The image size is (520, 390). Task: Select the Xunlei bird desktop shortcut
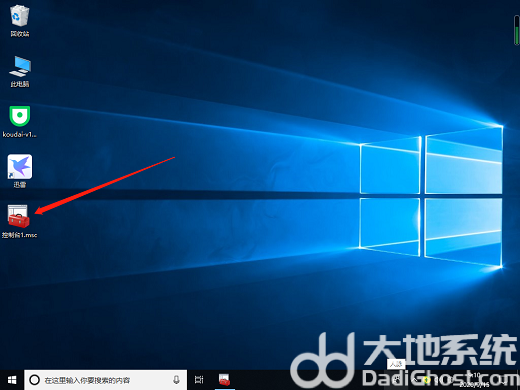point(20,166)
